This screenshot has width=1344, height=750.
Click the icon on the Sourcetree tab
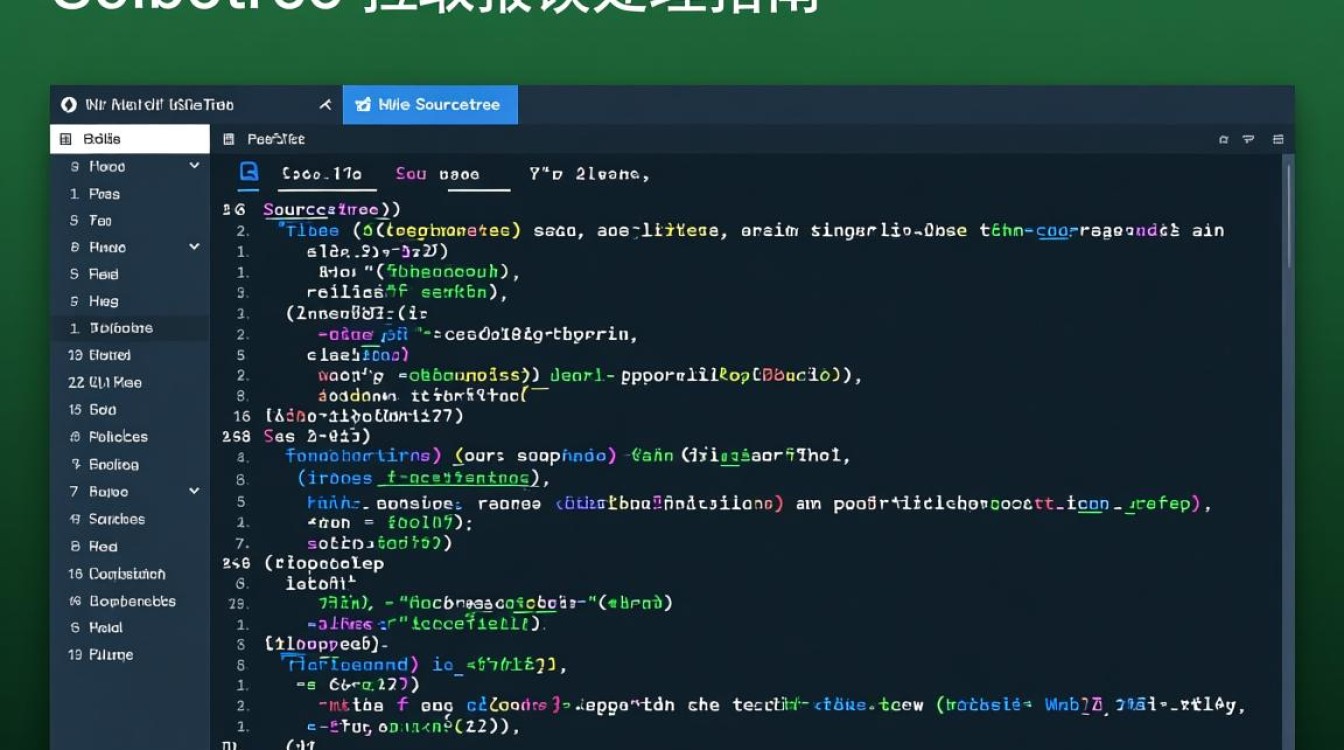[363, 105]
